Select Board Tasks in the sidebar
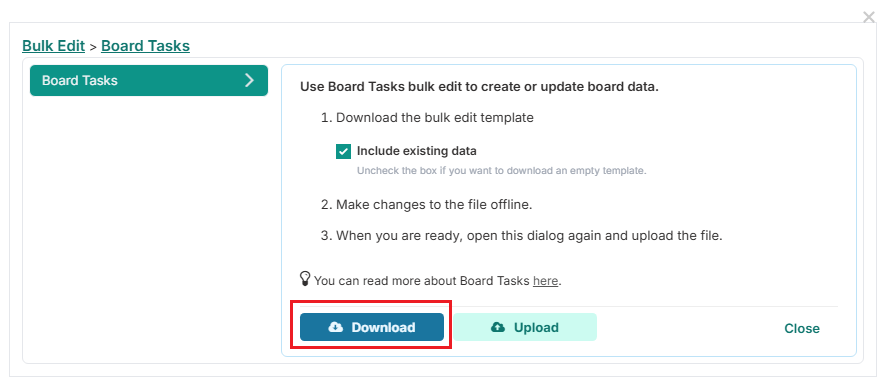Screen dimensions: 890x381 pos(149,80)
